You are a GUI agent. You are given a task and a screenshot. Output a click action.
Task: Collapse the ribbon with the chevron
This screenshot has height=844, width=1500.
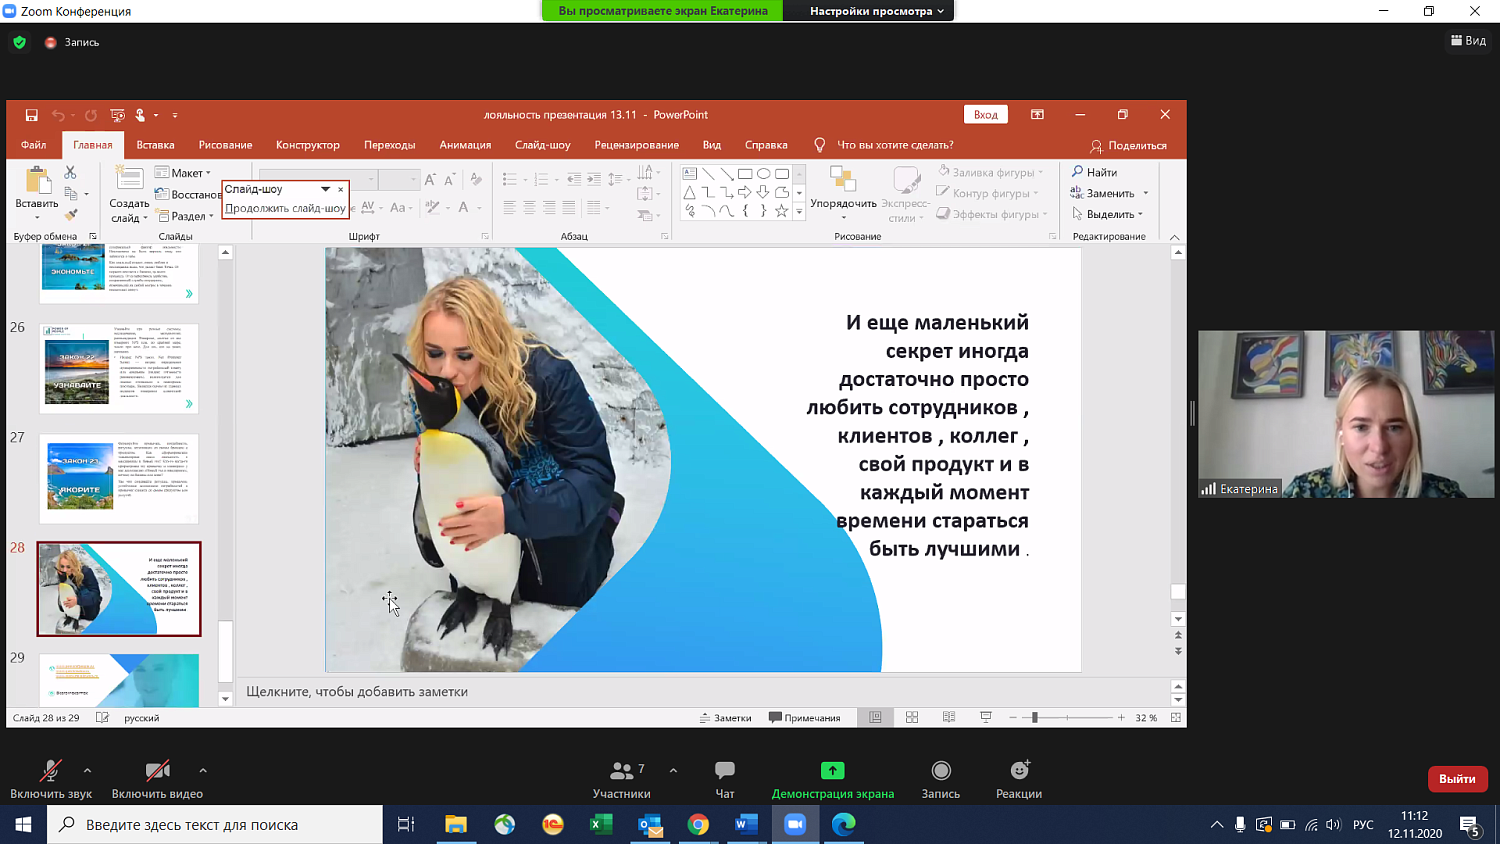[1175, 237]
